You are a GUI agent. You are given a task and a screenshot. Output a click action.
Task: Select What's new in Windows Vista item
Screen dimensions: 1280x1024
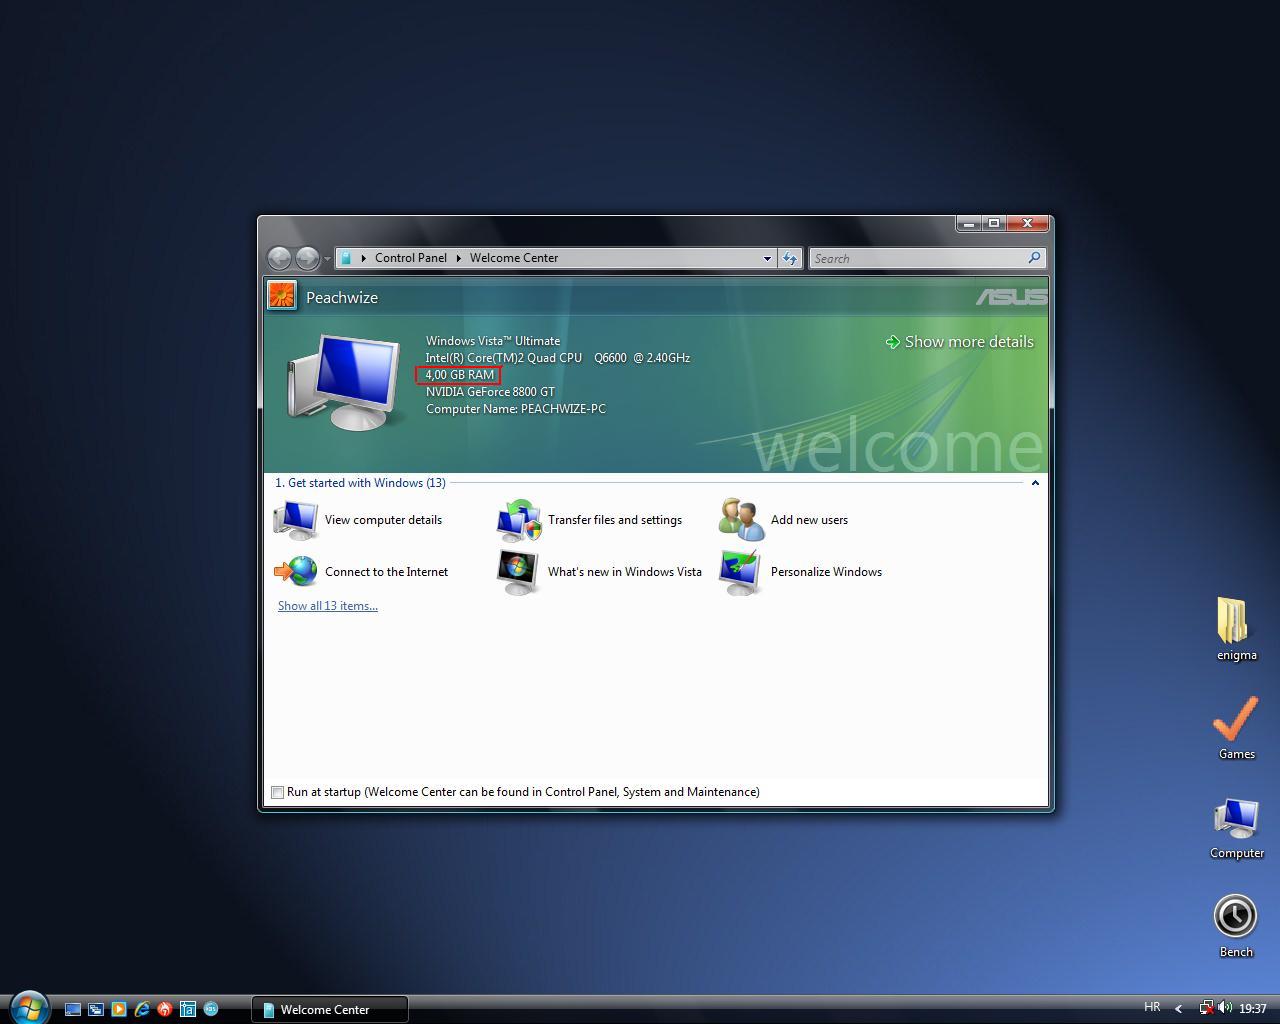599,572
